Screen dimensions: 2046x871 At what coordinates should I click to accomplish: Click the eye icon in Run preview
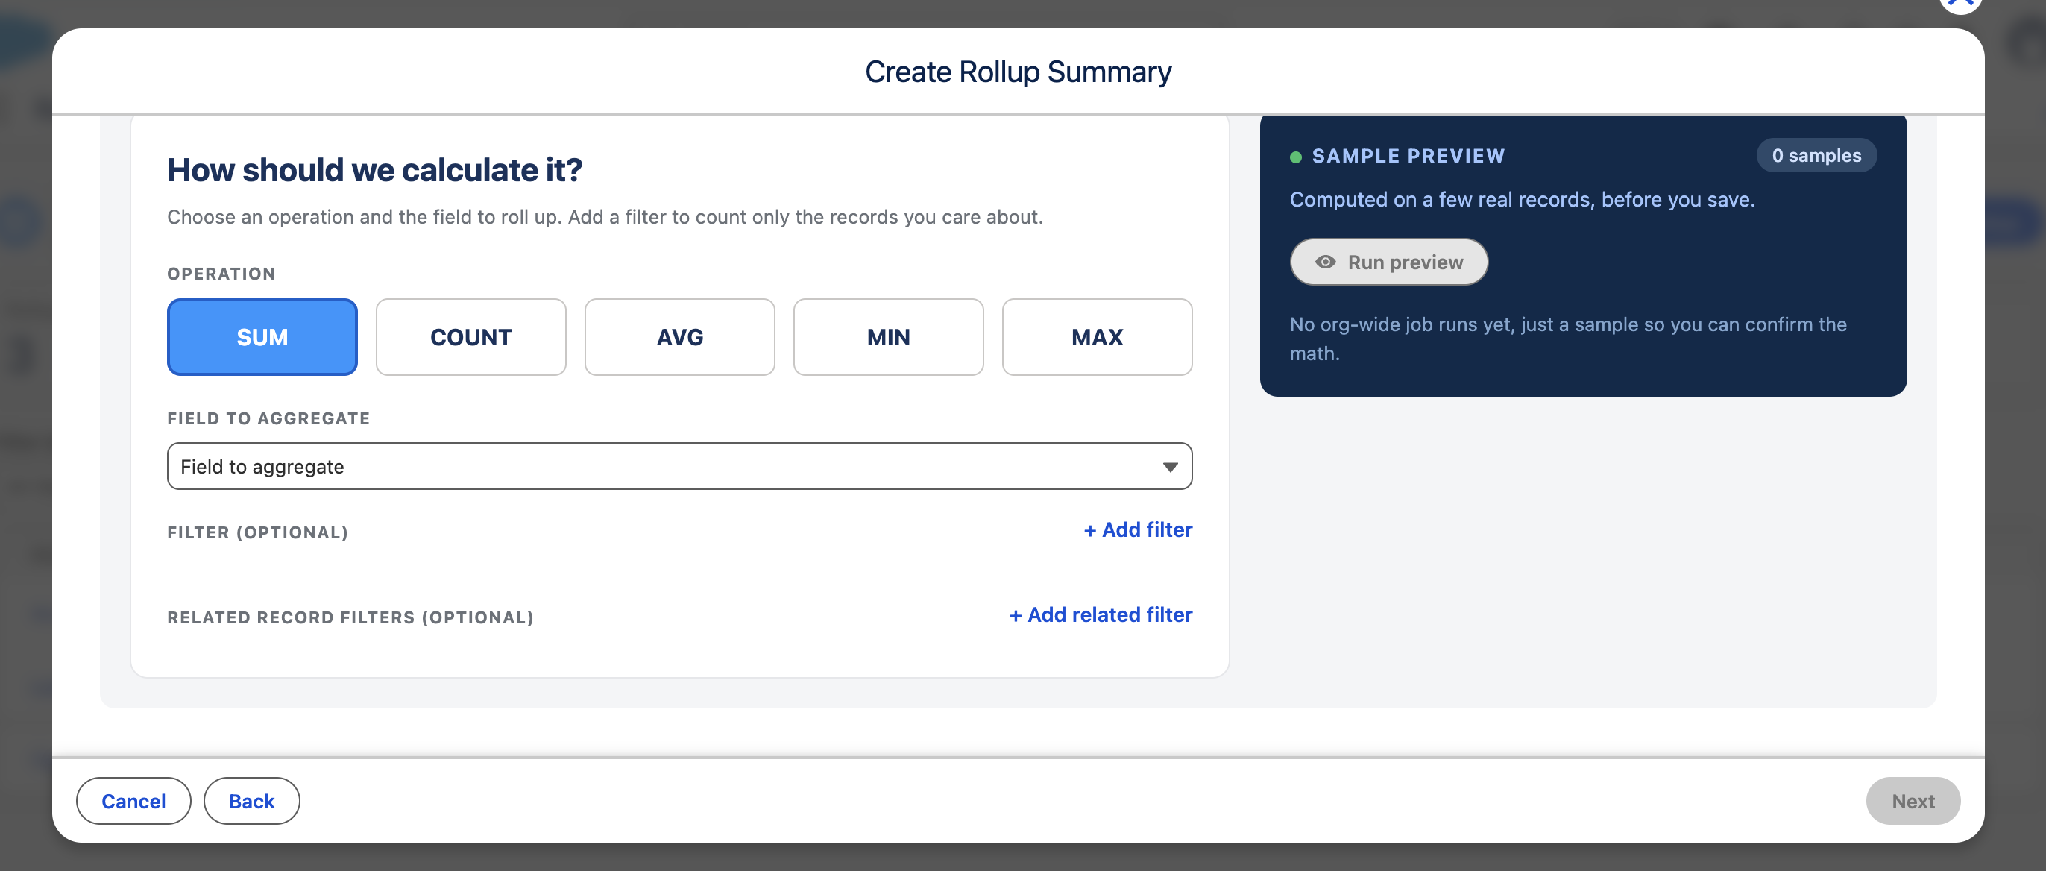point(1325,262)
